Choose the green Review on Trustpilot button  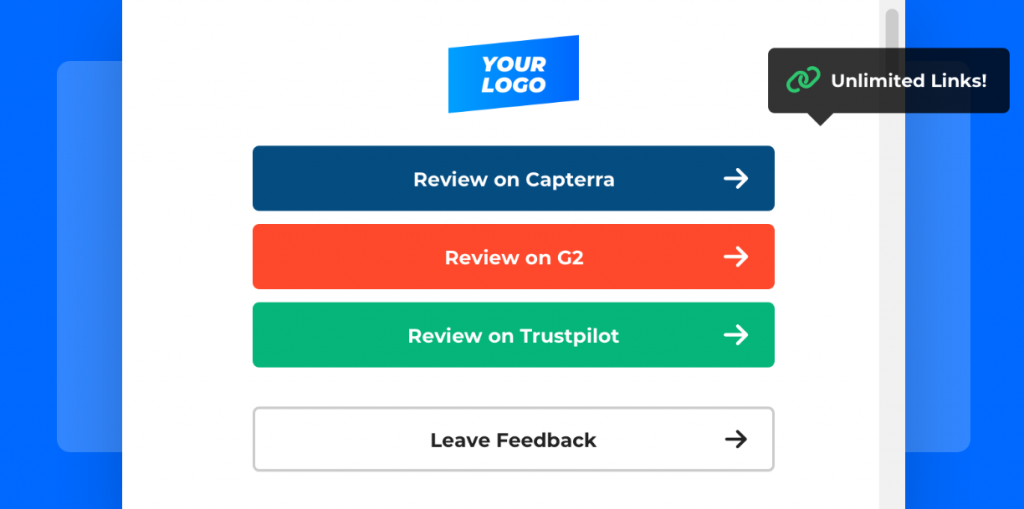pos(513,335)
